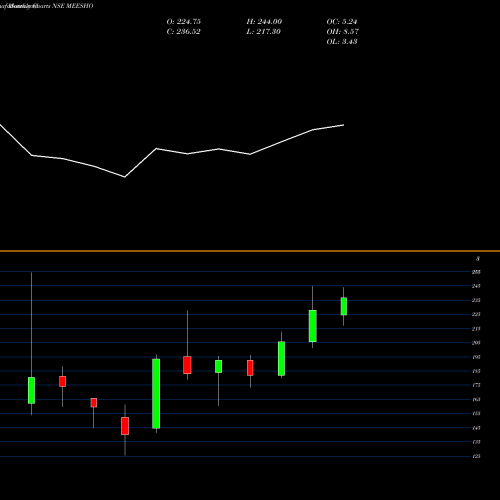Click the 155 price axis label

pos(476,414)
